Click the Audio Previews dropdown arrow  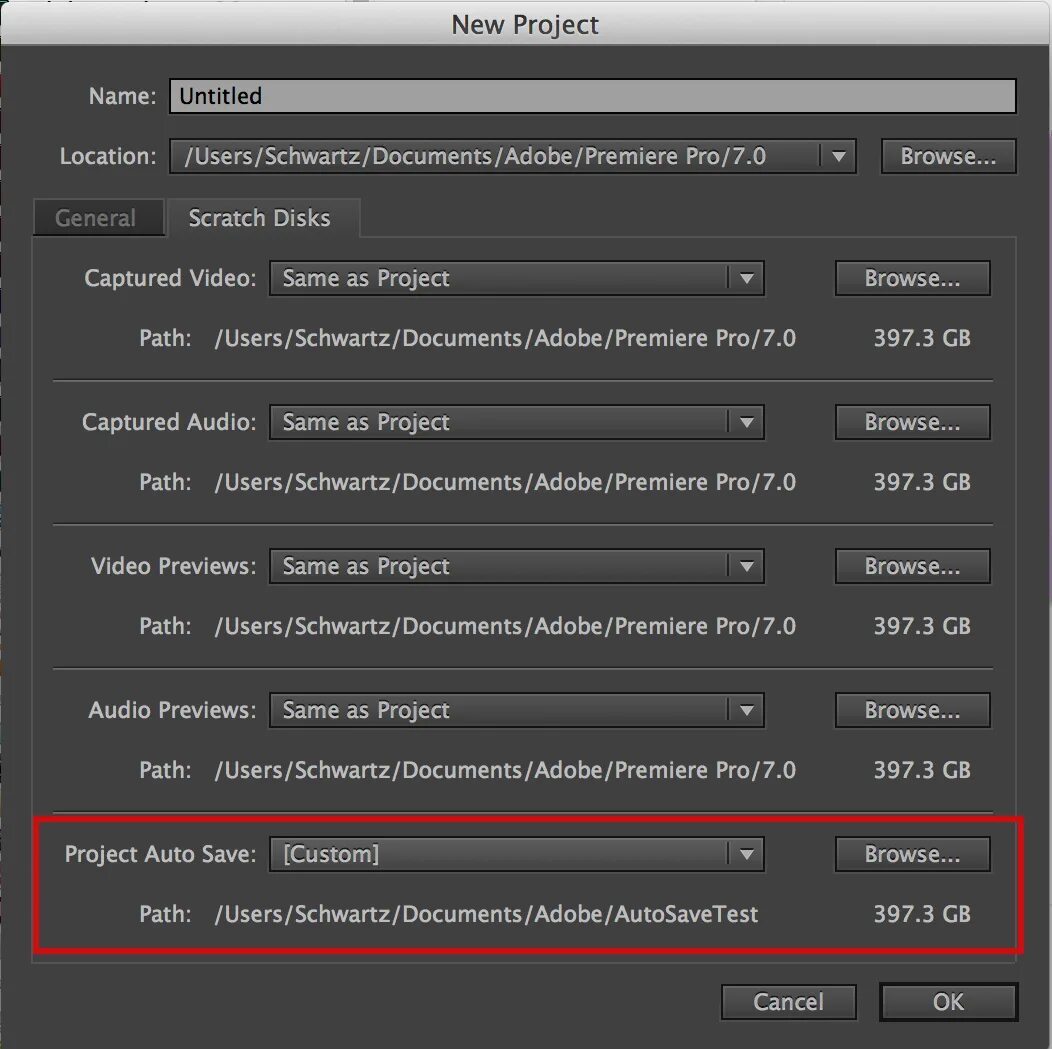[746, 710]
